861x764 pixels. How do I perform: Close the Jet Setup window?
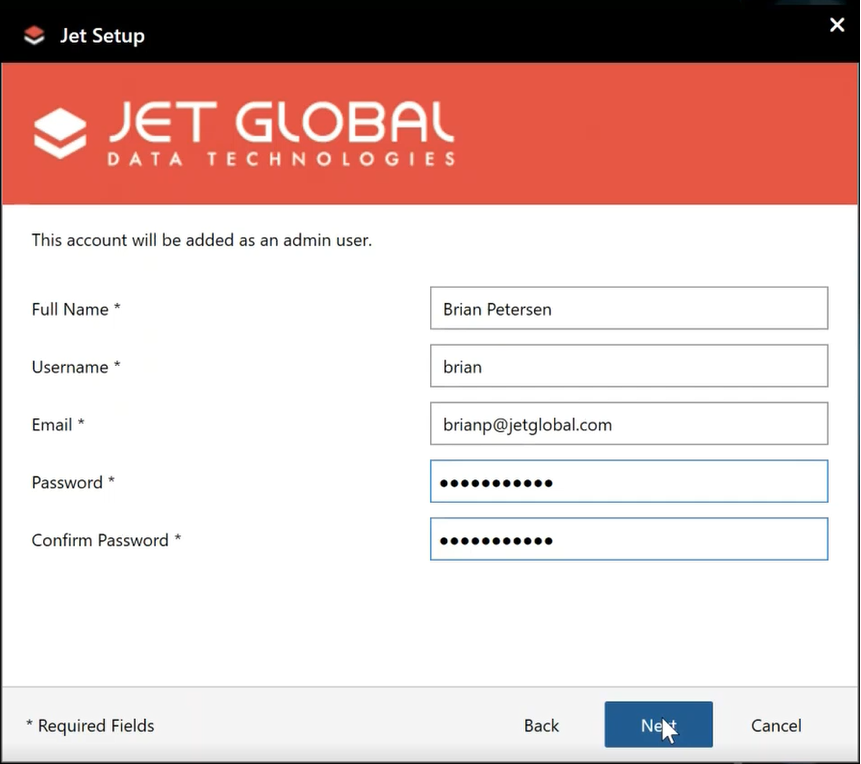[837, 25]
